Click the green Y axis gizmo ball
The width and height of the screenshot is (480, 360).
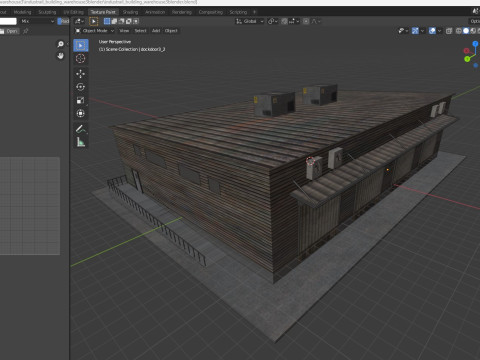[467, 59]
